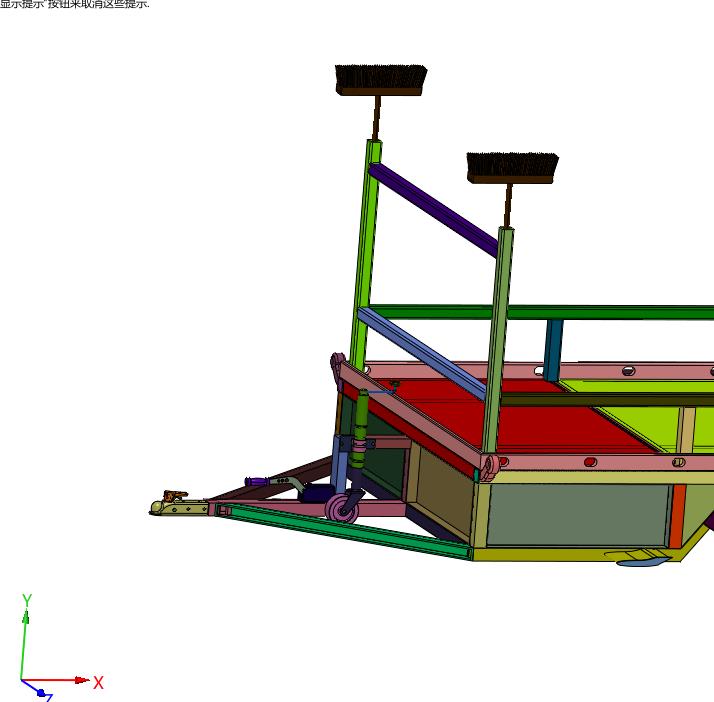Screen dimensions: 714x702
Task: Click the light blue mudguard under frame
Action: [x=643, y=561]
